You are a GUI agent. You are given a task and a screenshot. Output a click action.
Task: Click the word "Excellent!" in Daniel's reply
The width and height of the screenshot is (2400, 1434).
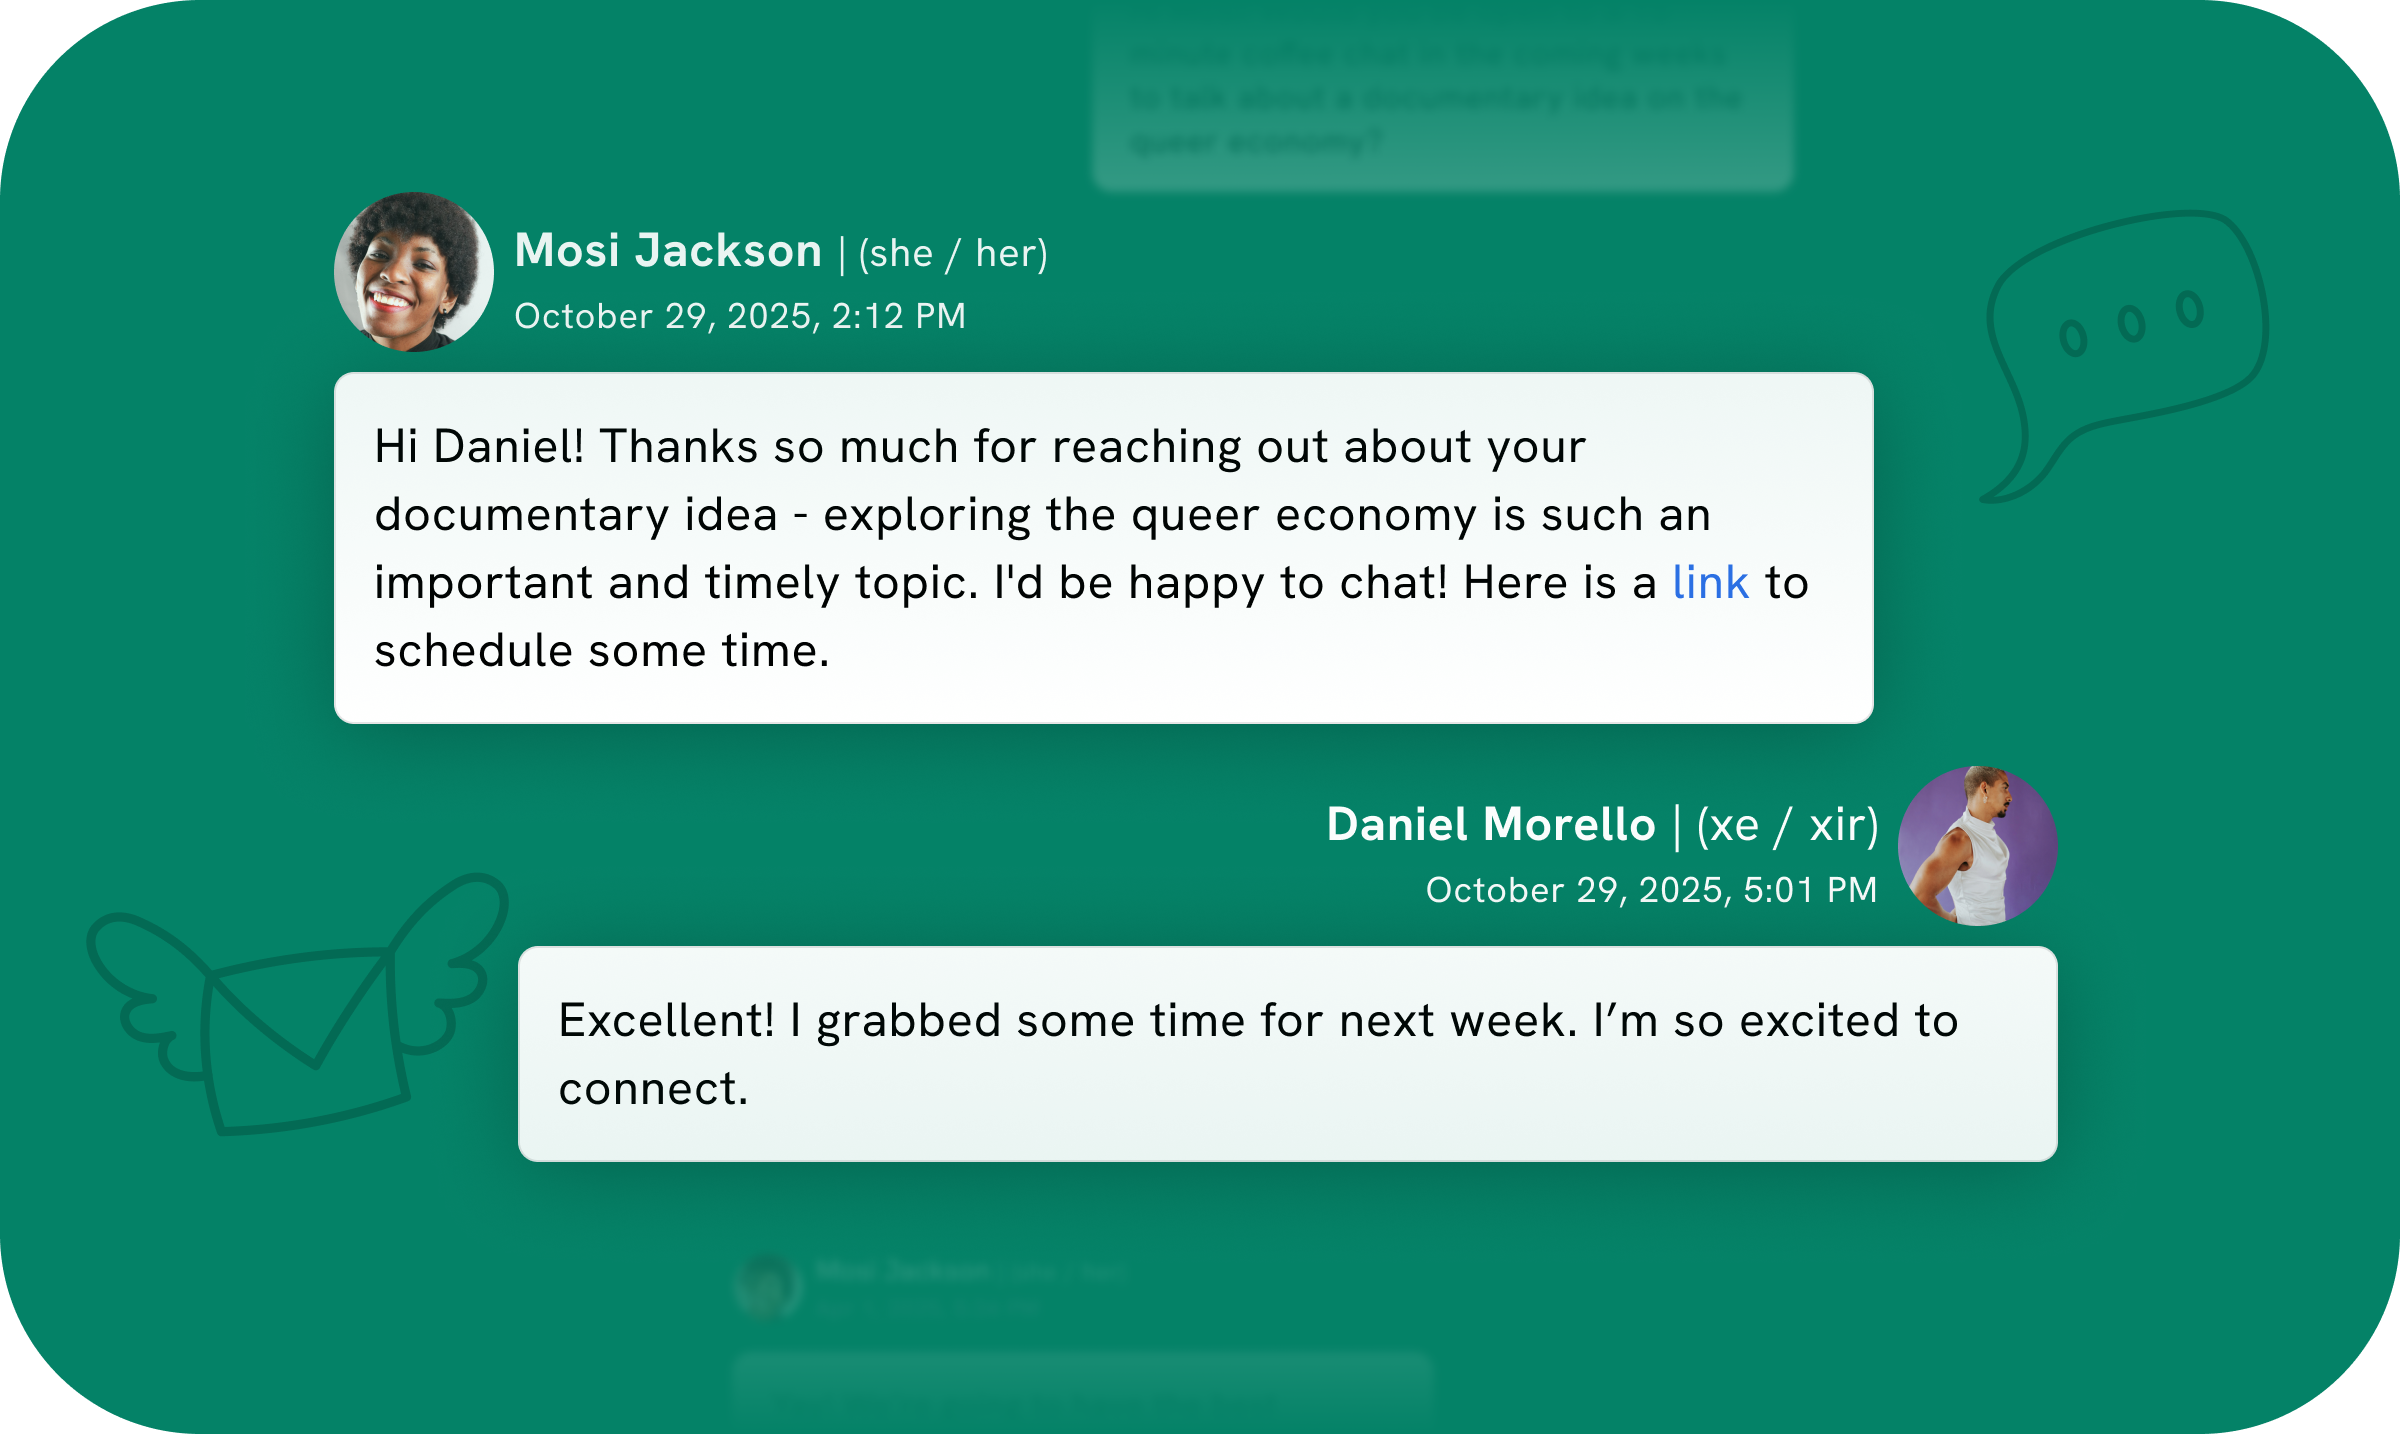666,1021
